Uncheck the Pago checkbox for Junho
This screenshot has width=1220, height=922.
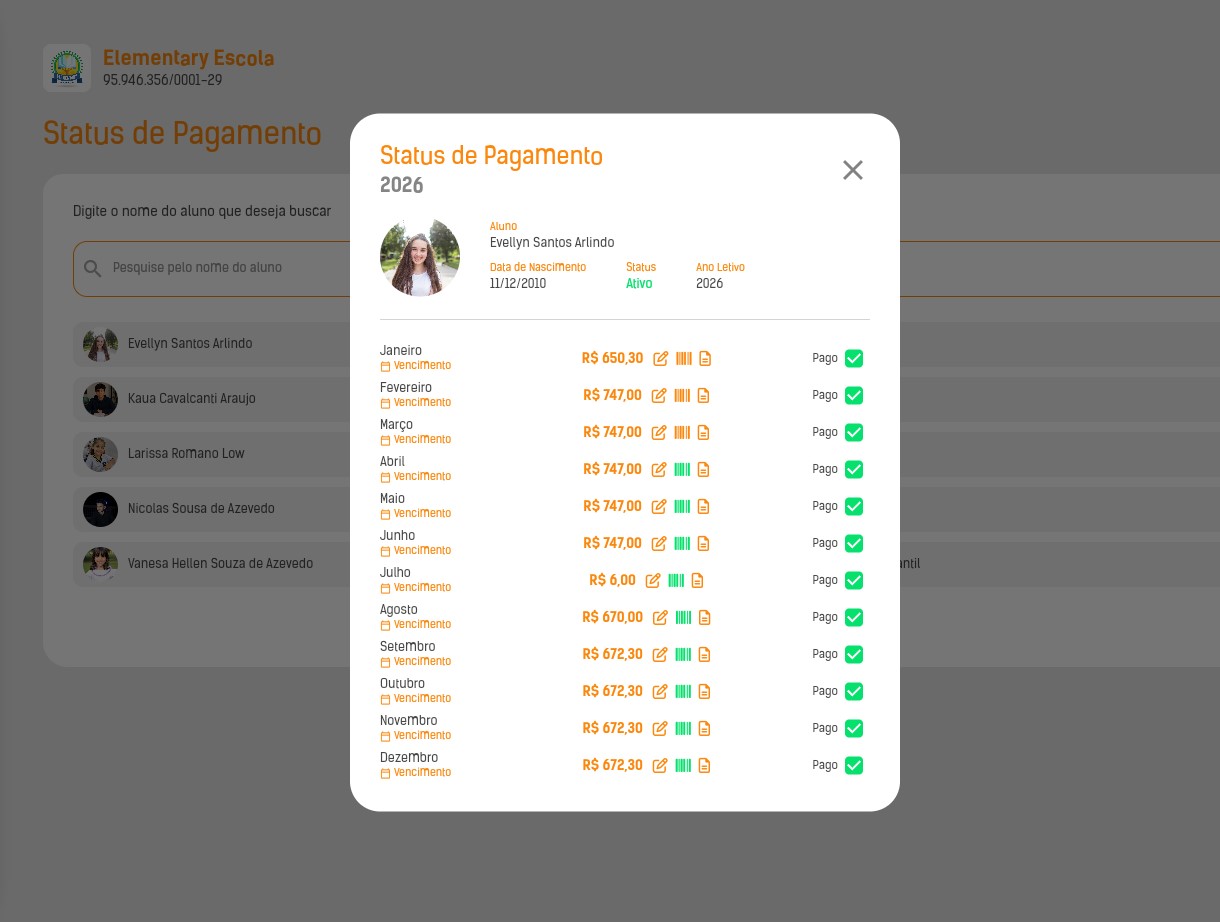tap(854, 543)
